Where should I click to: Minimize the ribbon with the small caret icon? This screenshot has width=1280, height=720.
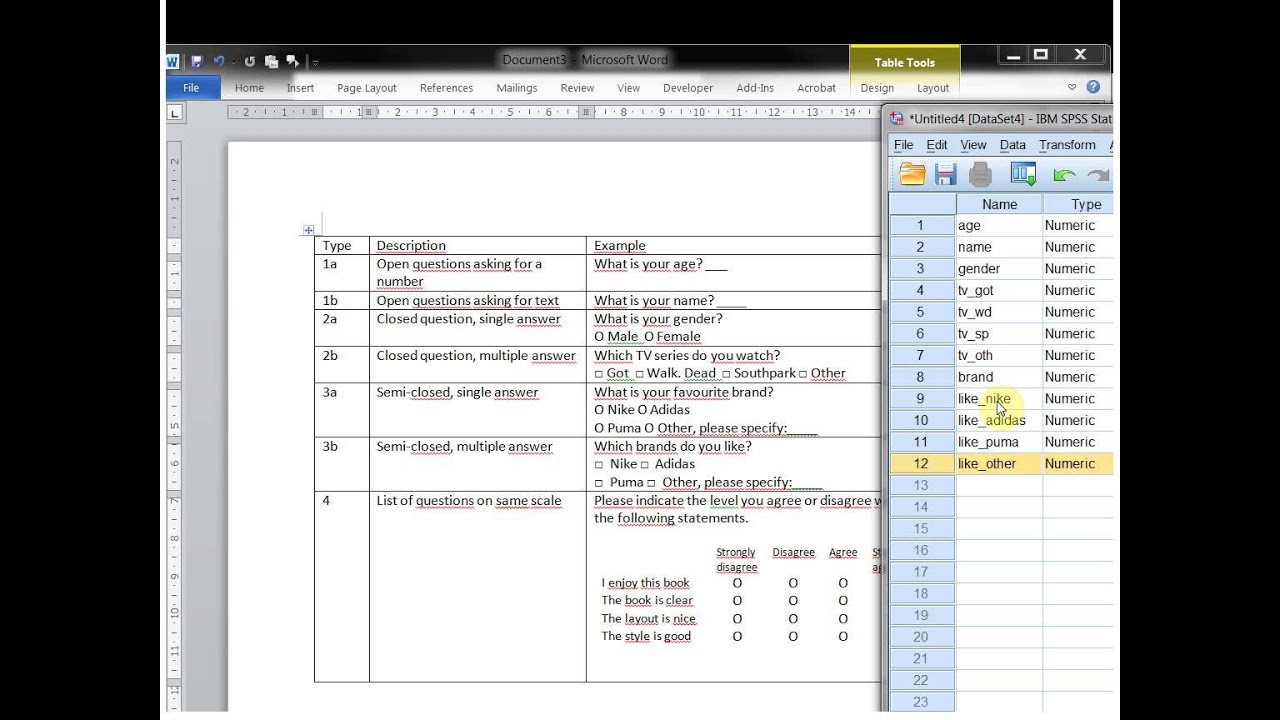tap(1072, 87)
